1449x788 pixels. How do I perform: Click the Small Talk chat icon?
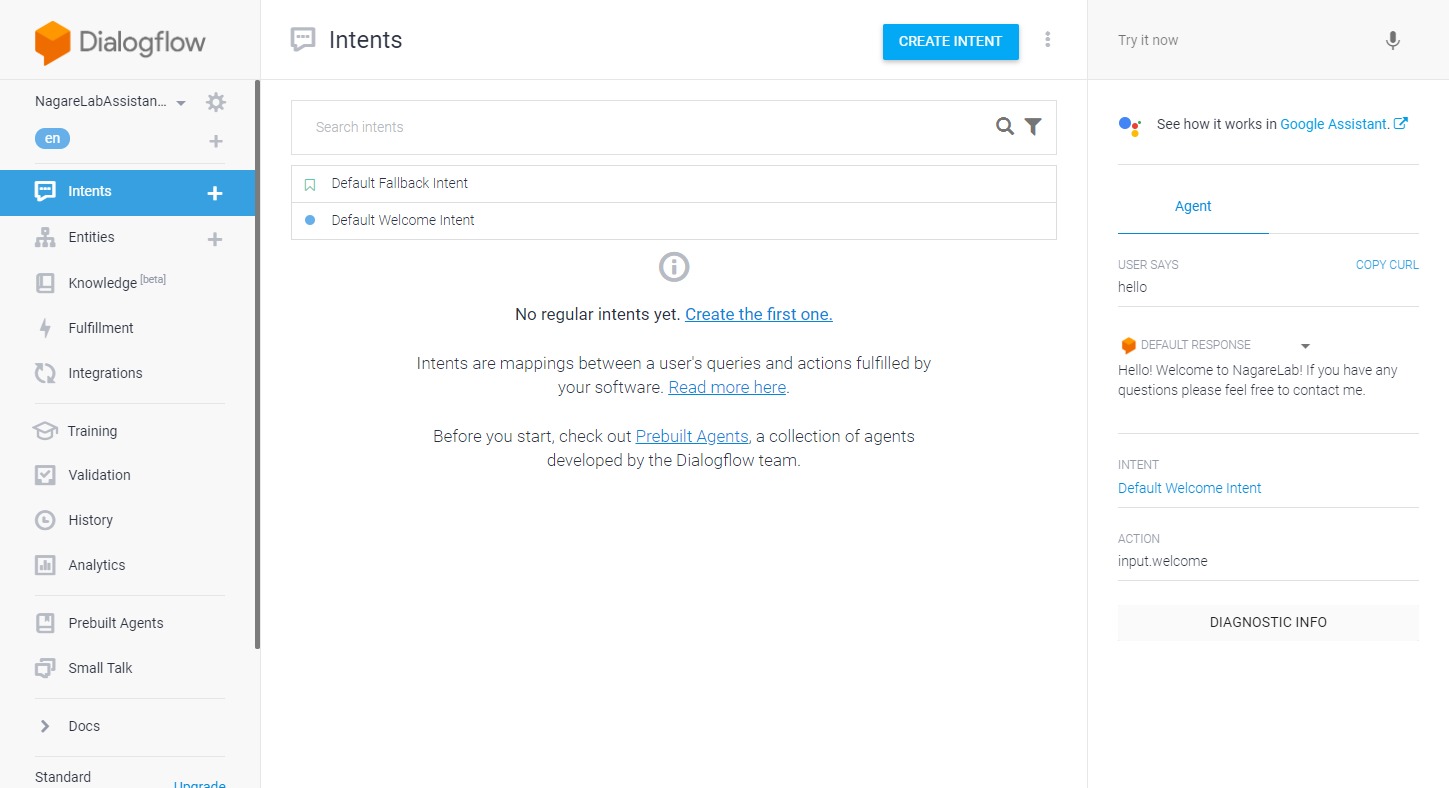45,668
